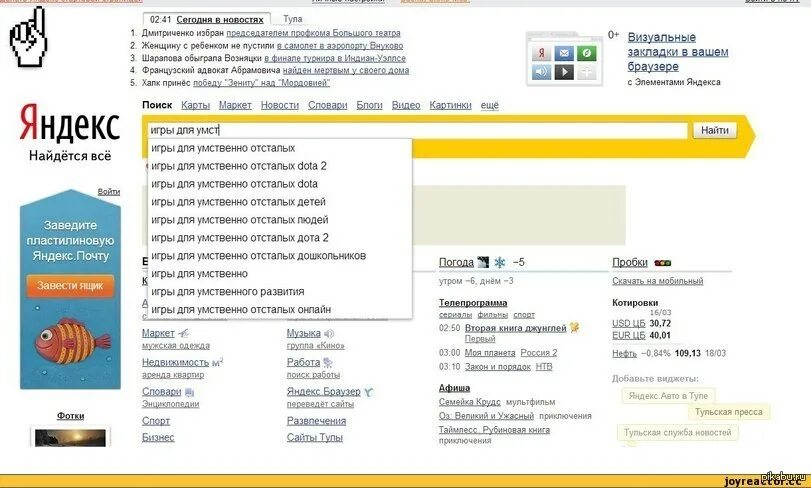Click the speaker bookmark tile icon
Screen dimensions: 811x488
click(541, 72)
